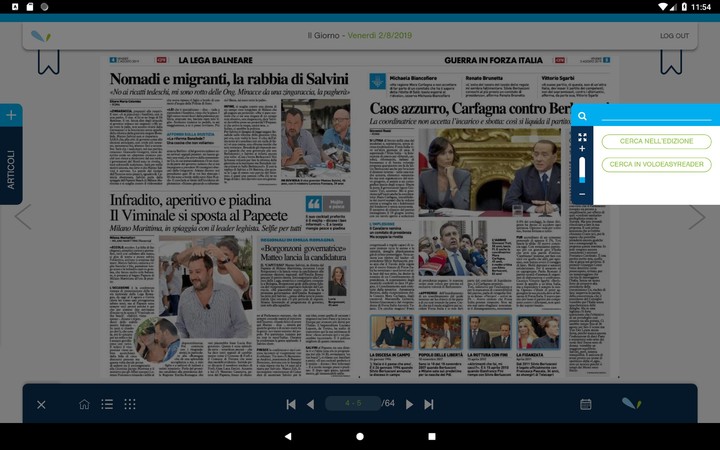Viewport: 720px width, 450px height.
Task: Click CERCA NELL'EDIZIONE button
Action: click(x=656, y=141)
